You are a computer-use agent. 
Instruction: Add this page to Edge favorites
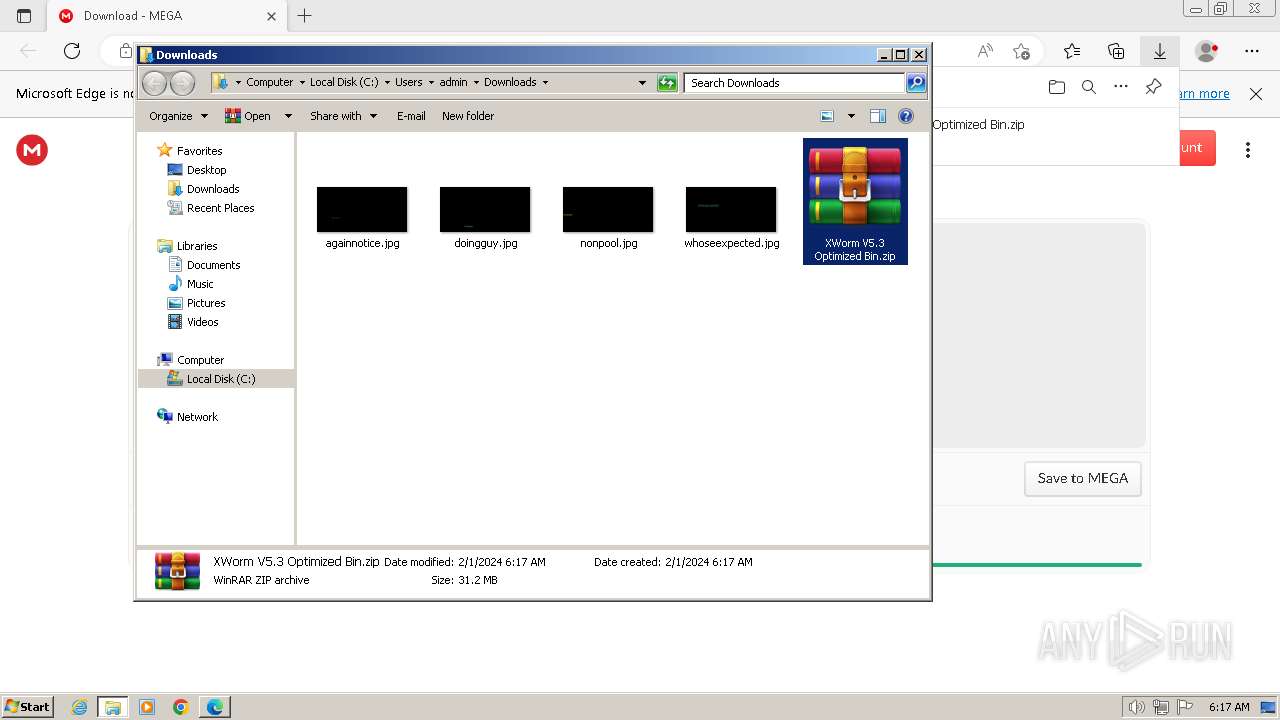1021,51
